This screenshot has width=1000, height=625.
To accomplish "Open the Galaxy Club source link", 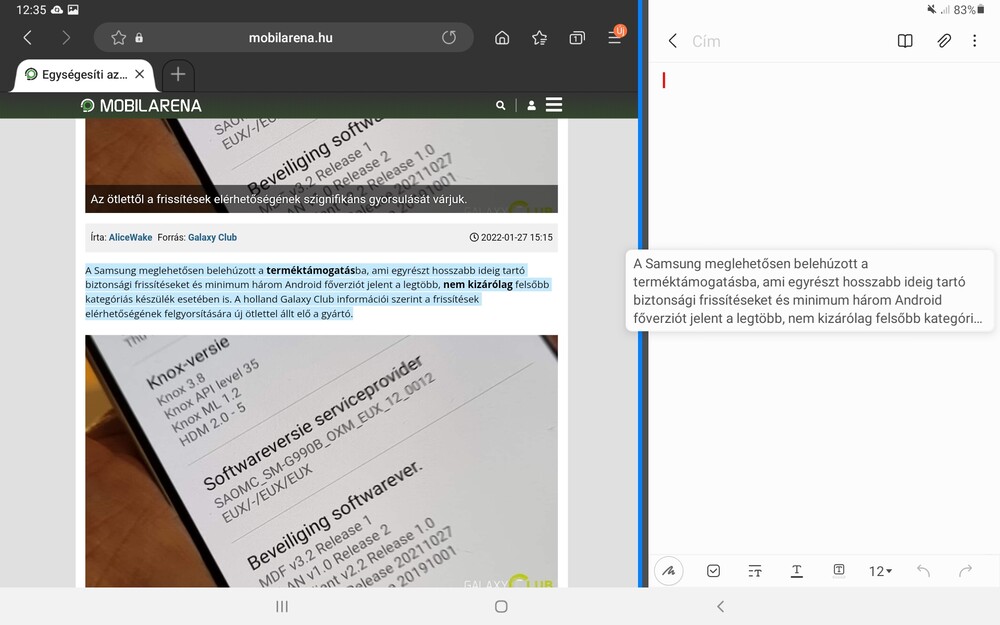I will 212,237.
